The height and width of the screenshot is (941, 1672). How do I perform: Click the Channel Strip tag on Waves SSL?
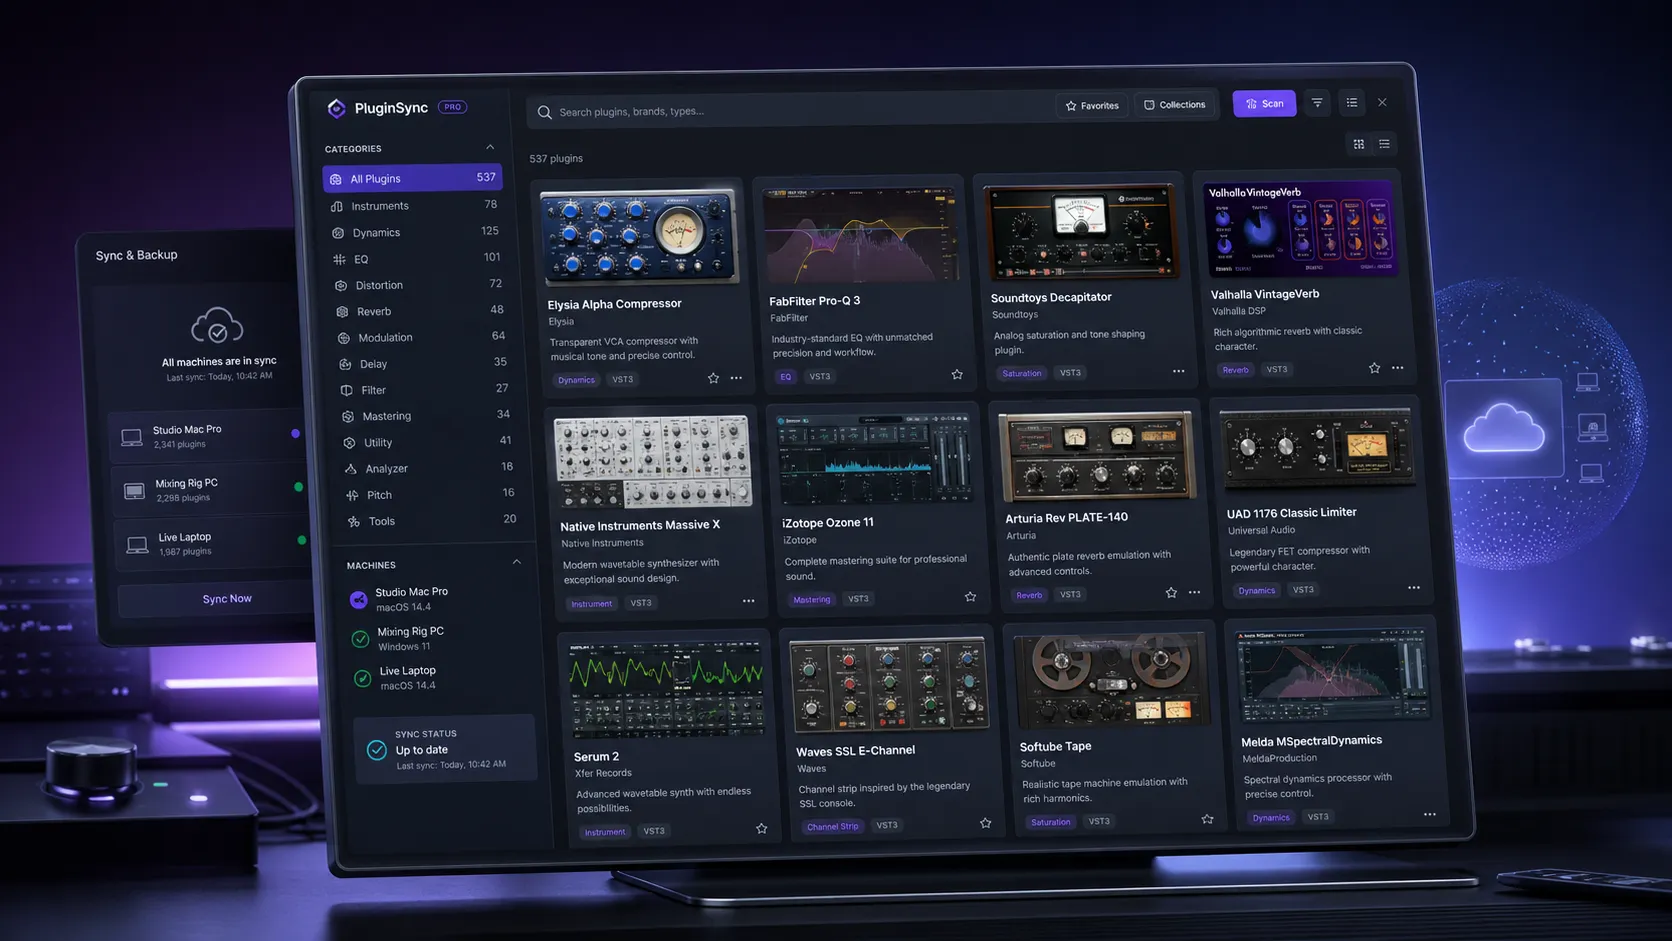click(x=833, y=826)
